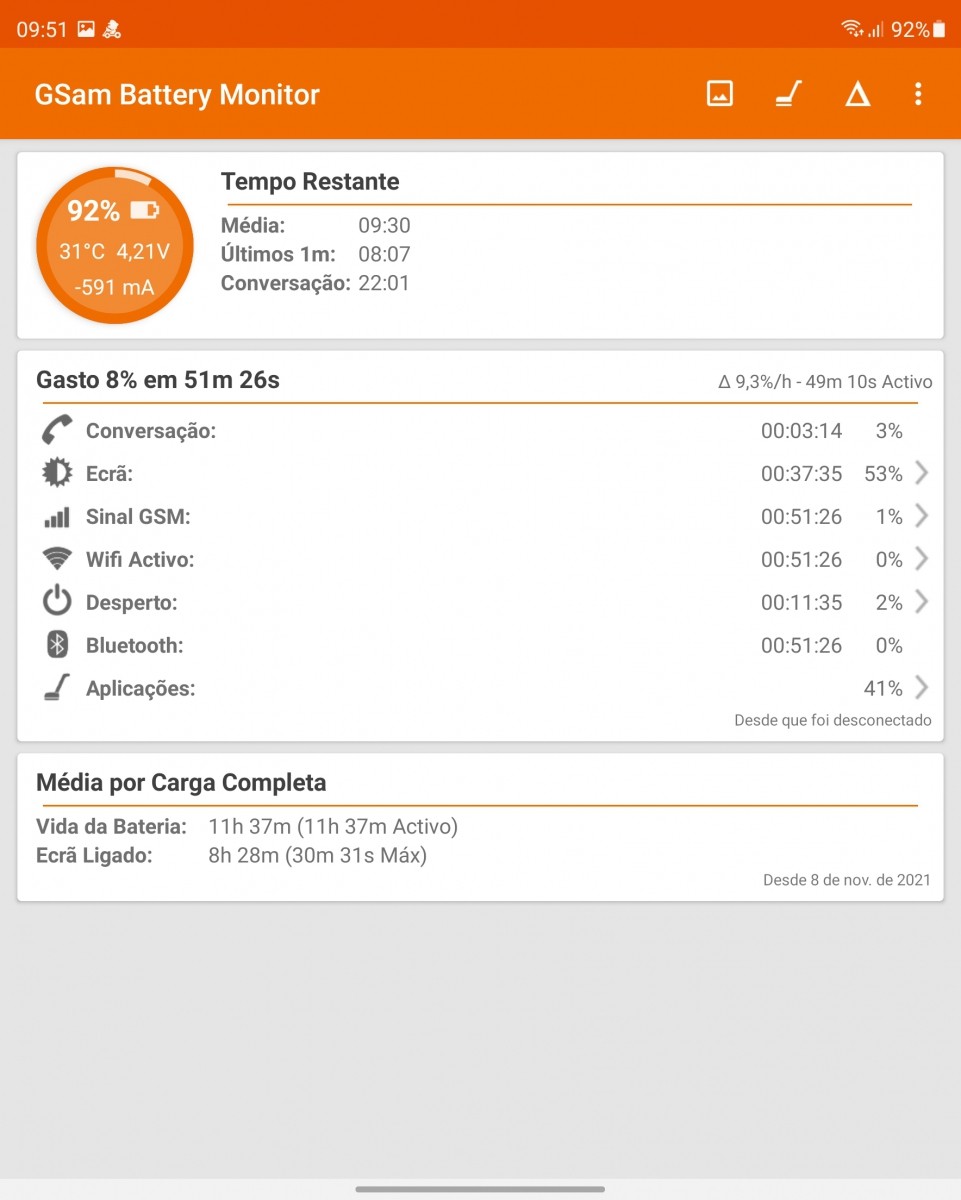Image resolution: width=961 pixels, height=1200 pixels.
Task: Tap the Wifi Activo icon
Action: pyautogui.click(x=57, y=560)
